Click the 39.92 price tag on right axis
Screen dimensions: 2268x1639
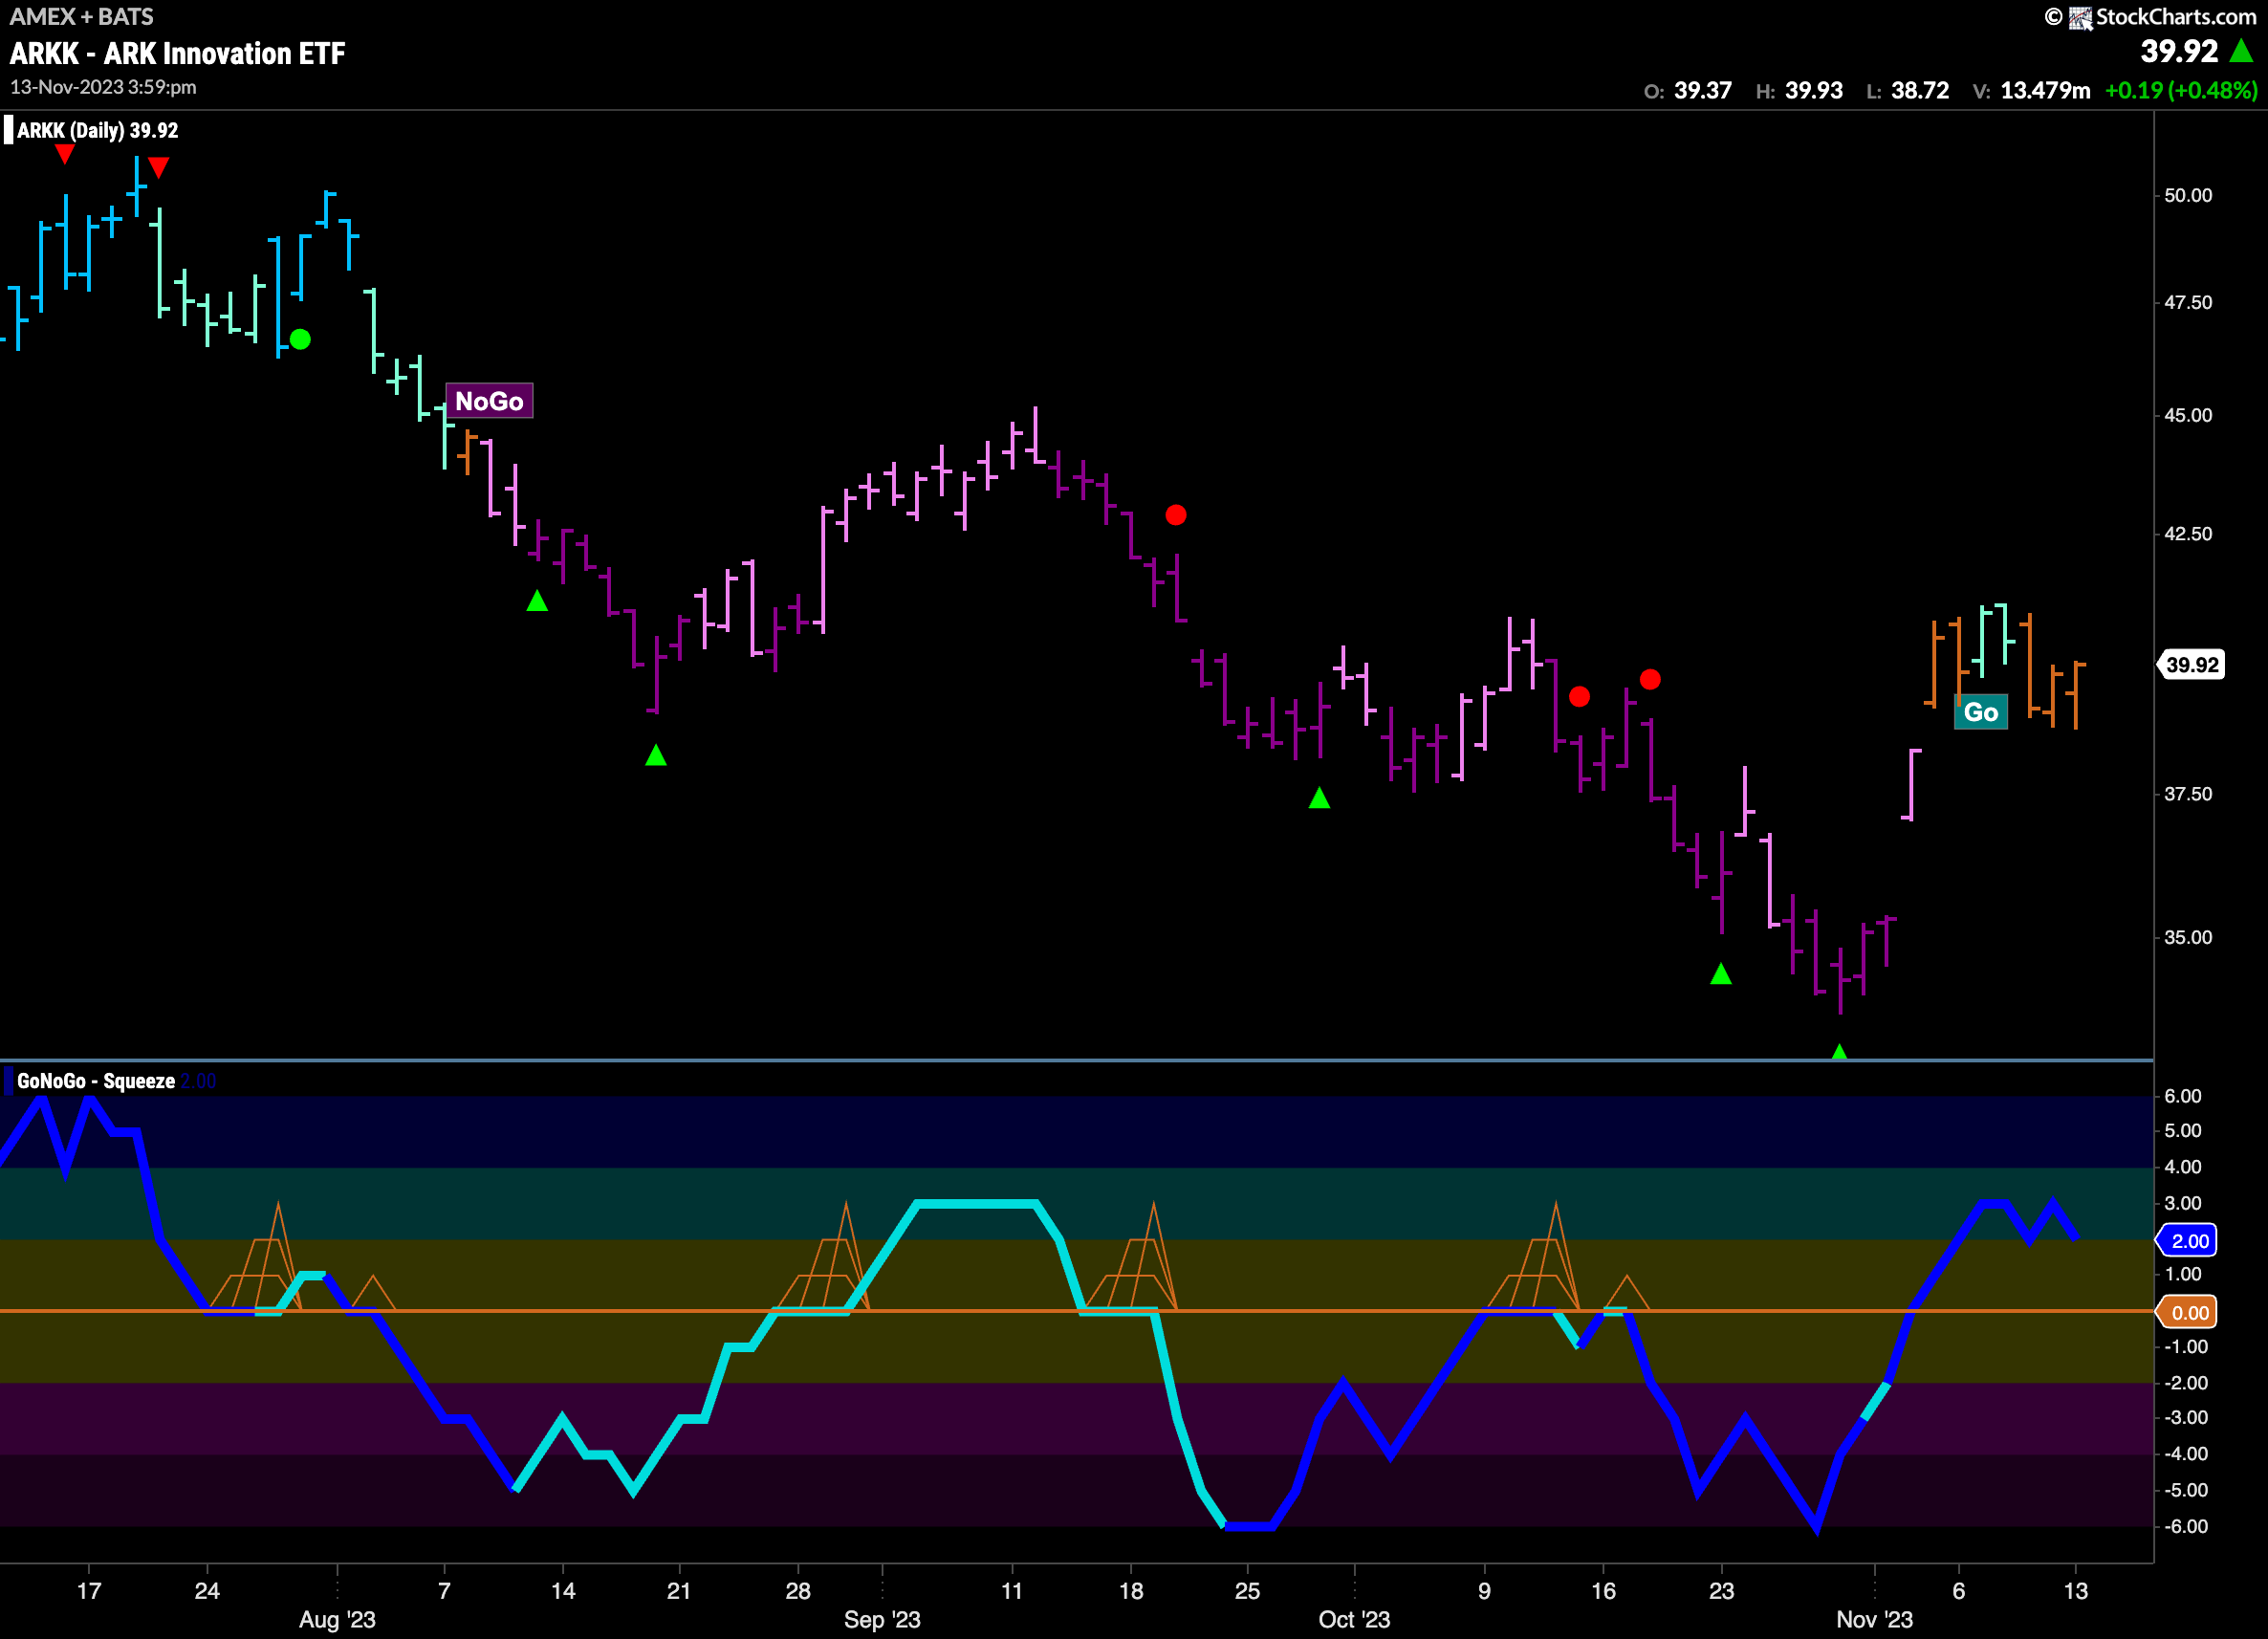pyautogui.click(x=2192, y=665)
